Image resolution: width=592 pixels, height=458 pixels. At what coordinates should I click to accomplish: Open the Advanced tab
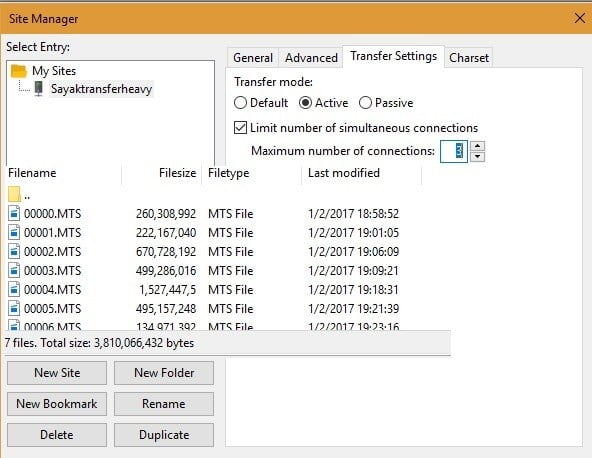(x=311, y=58)
